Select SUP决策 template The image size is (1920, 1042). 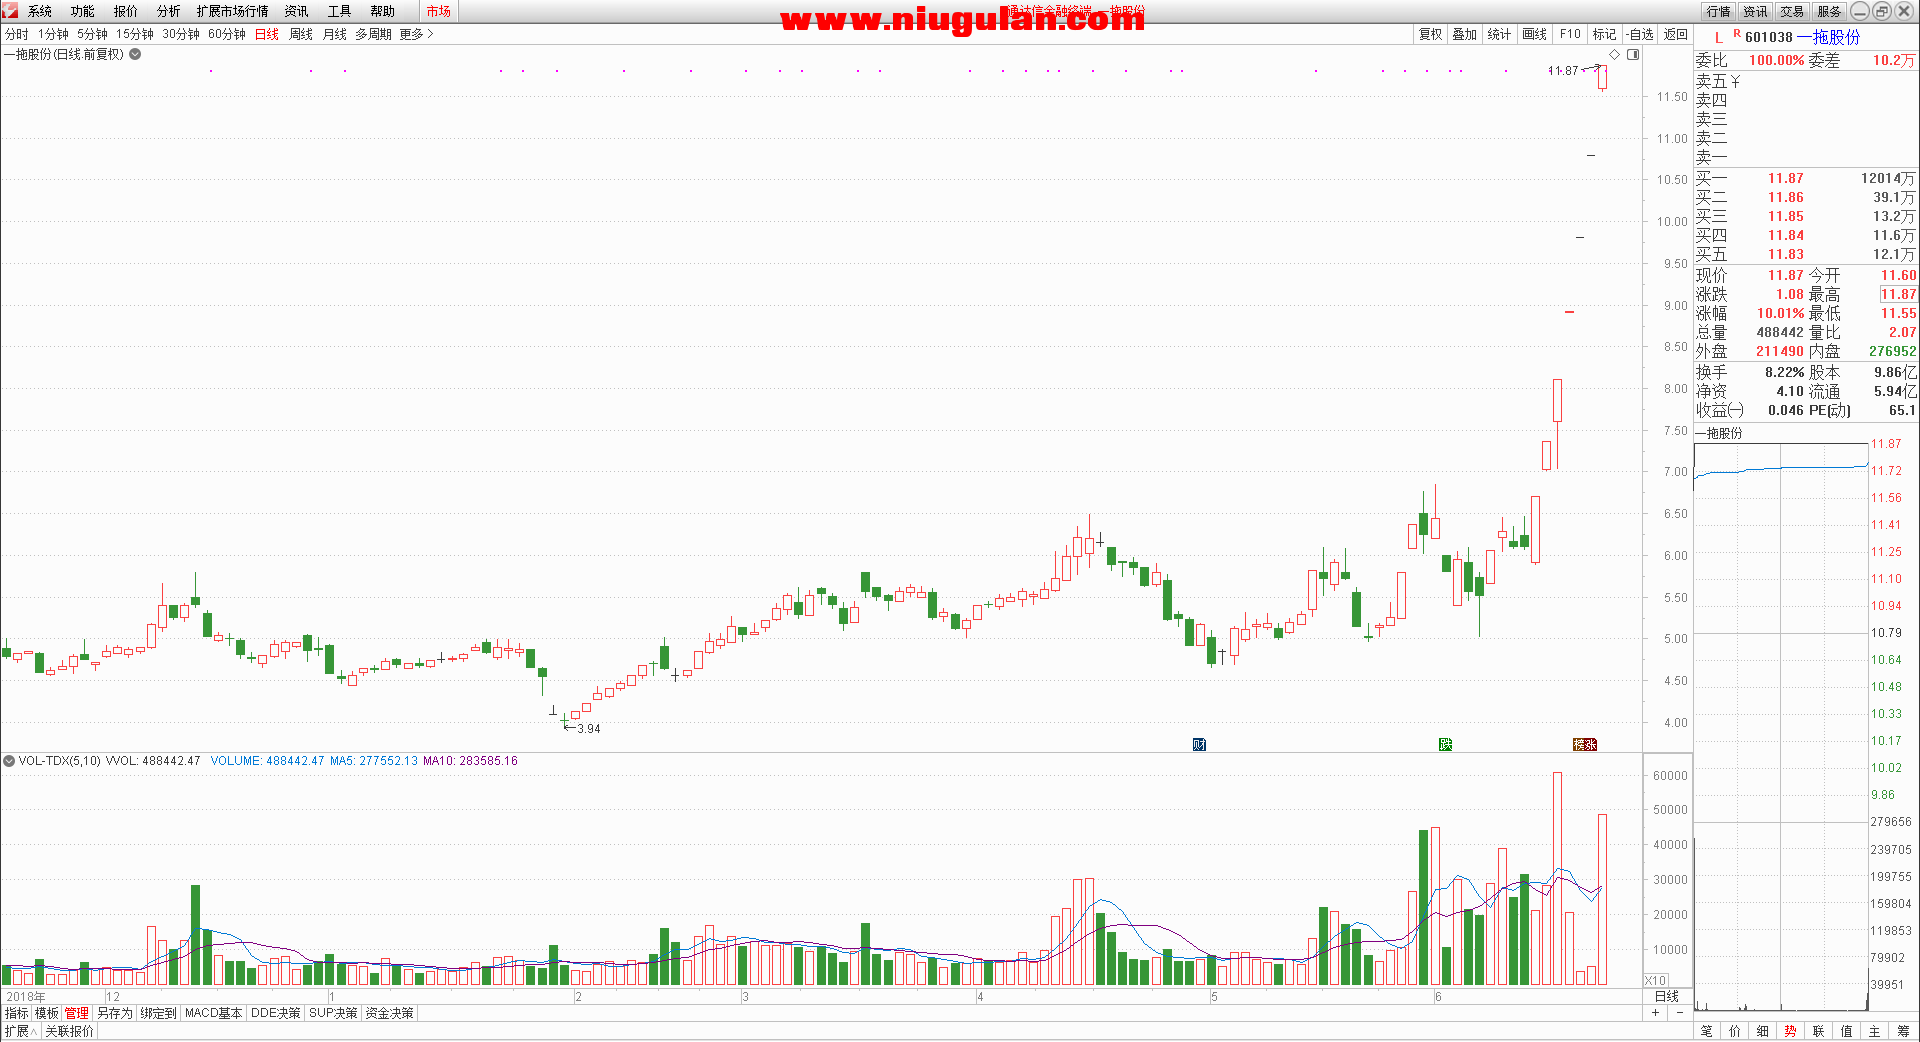point(334,1013)
